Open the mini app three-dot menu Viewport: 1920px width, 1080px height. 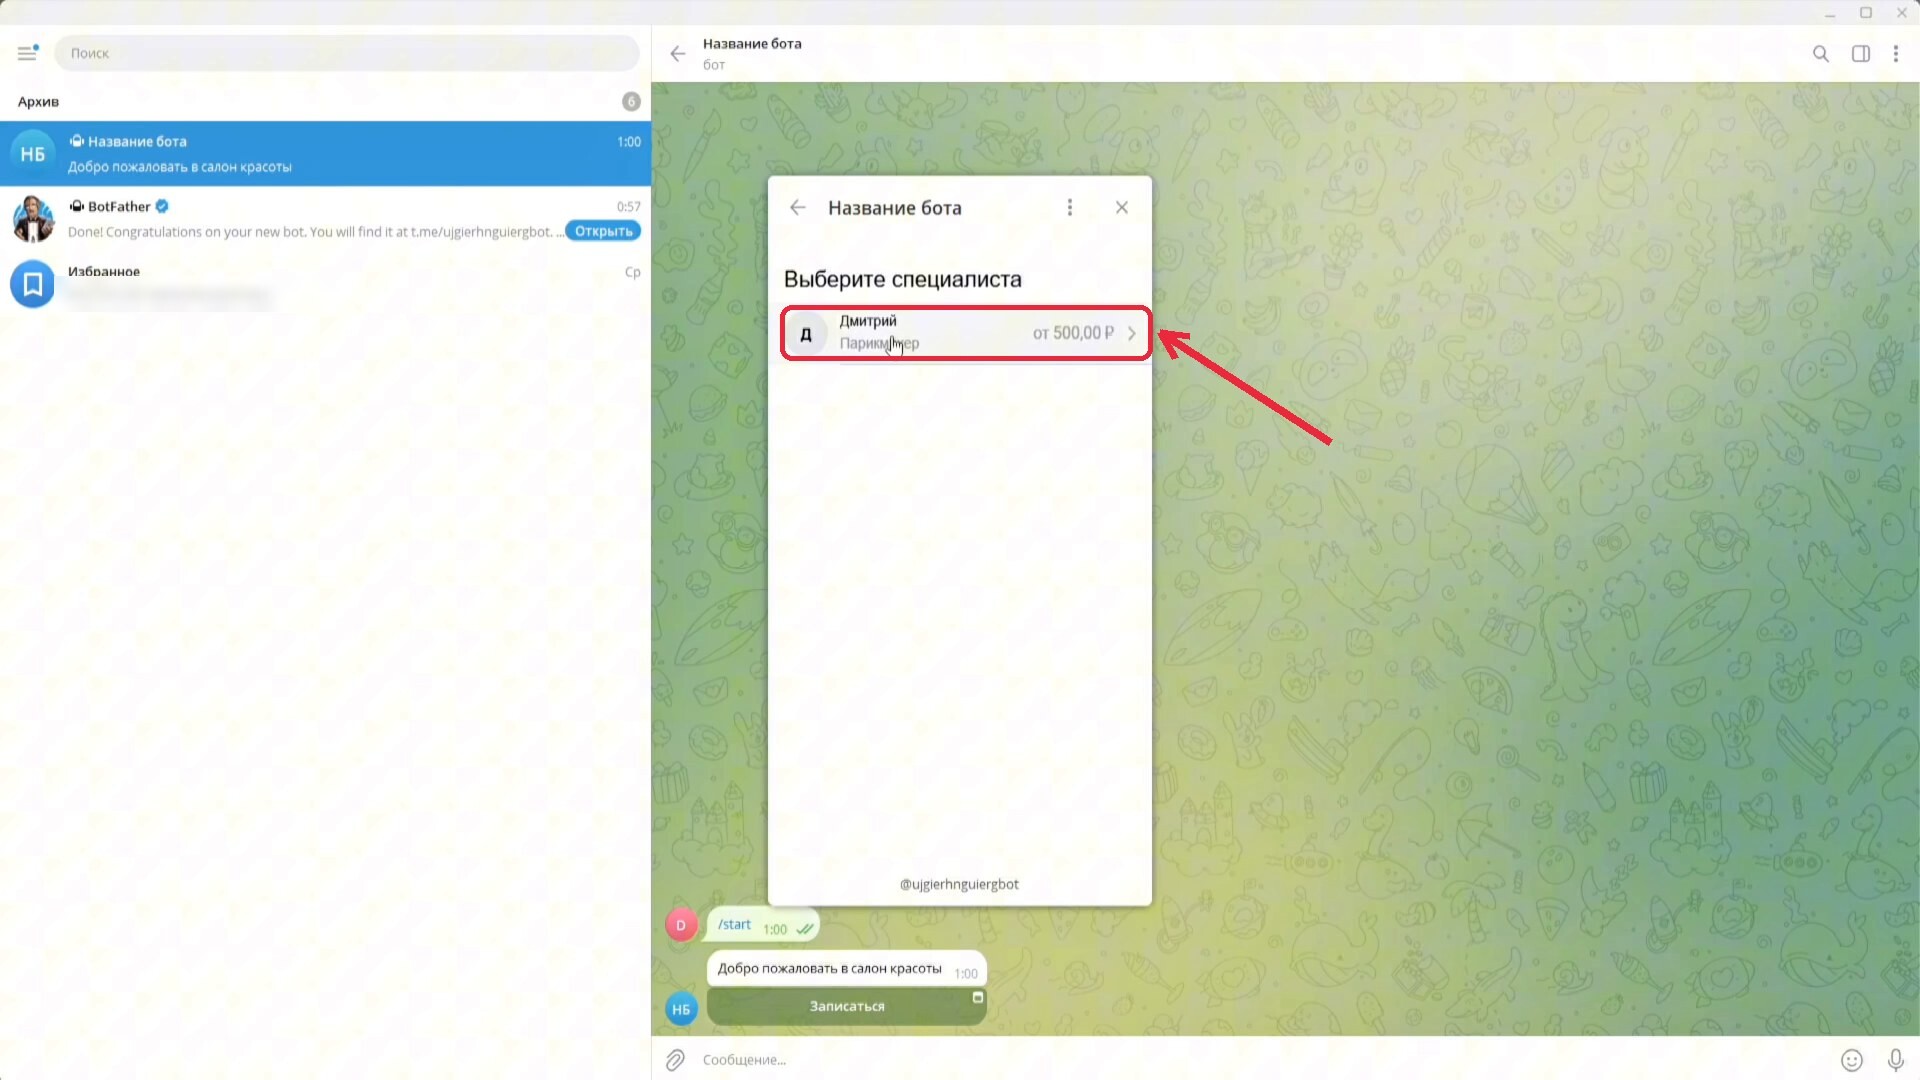(1070, 207)
